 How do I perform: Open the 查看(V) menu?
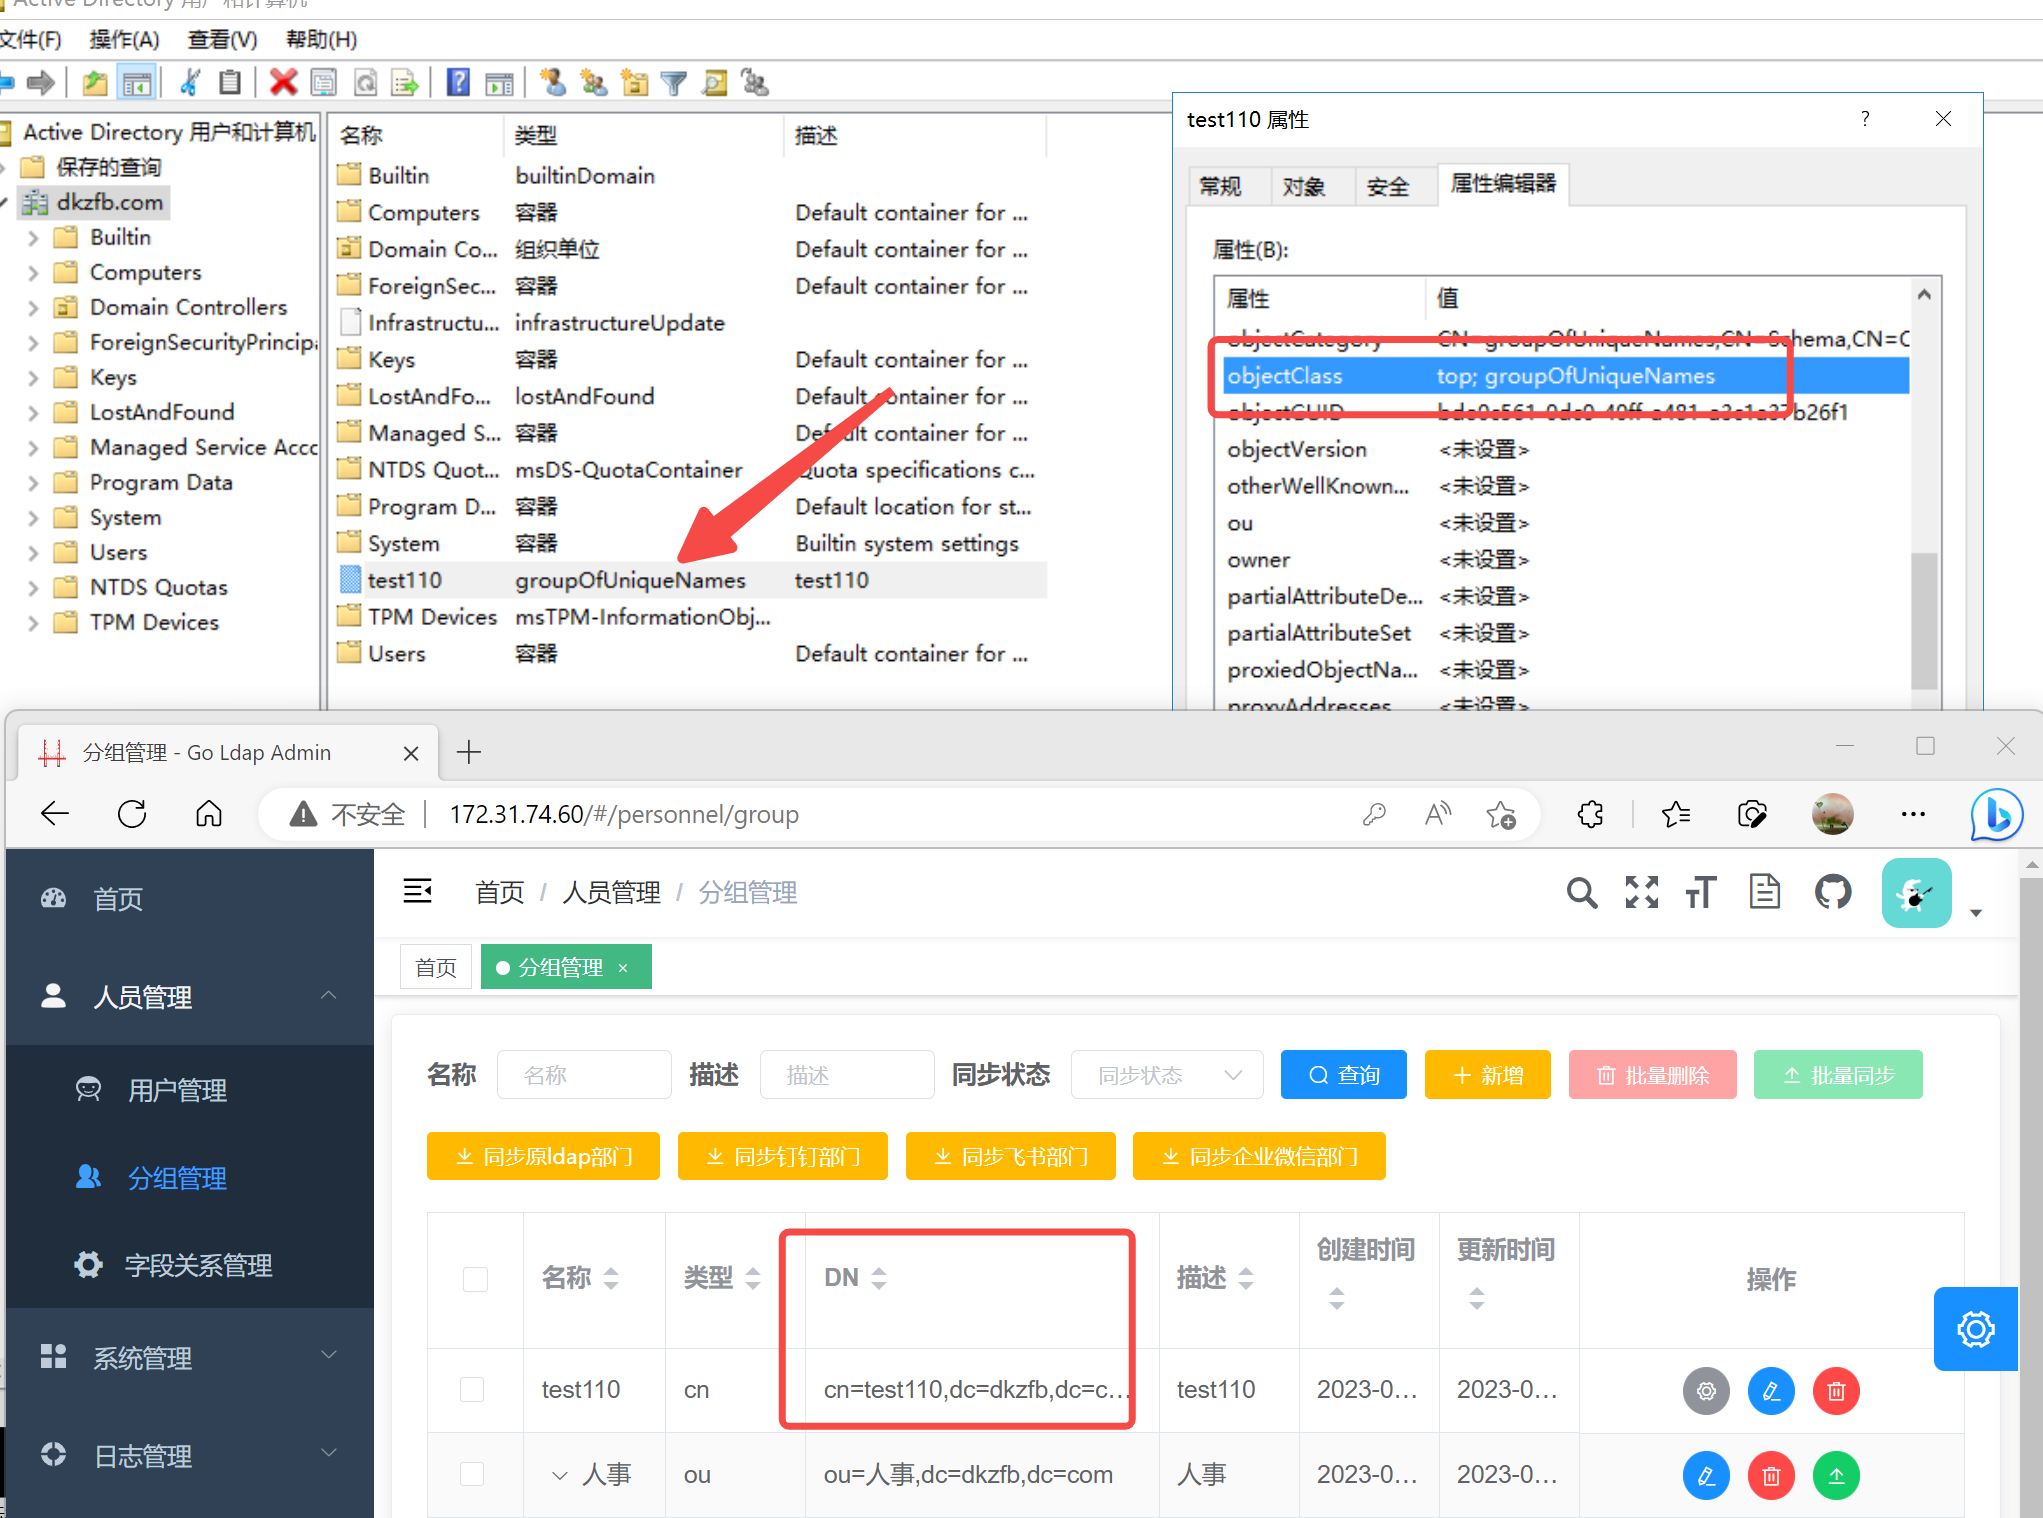click(x=221, y=39)
